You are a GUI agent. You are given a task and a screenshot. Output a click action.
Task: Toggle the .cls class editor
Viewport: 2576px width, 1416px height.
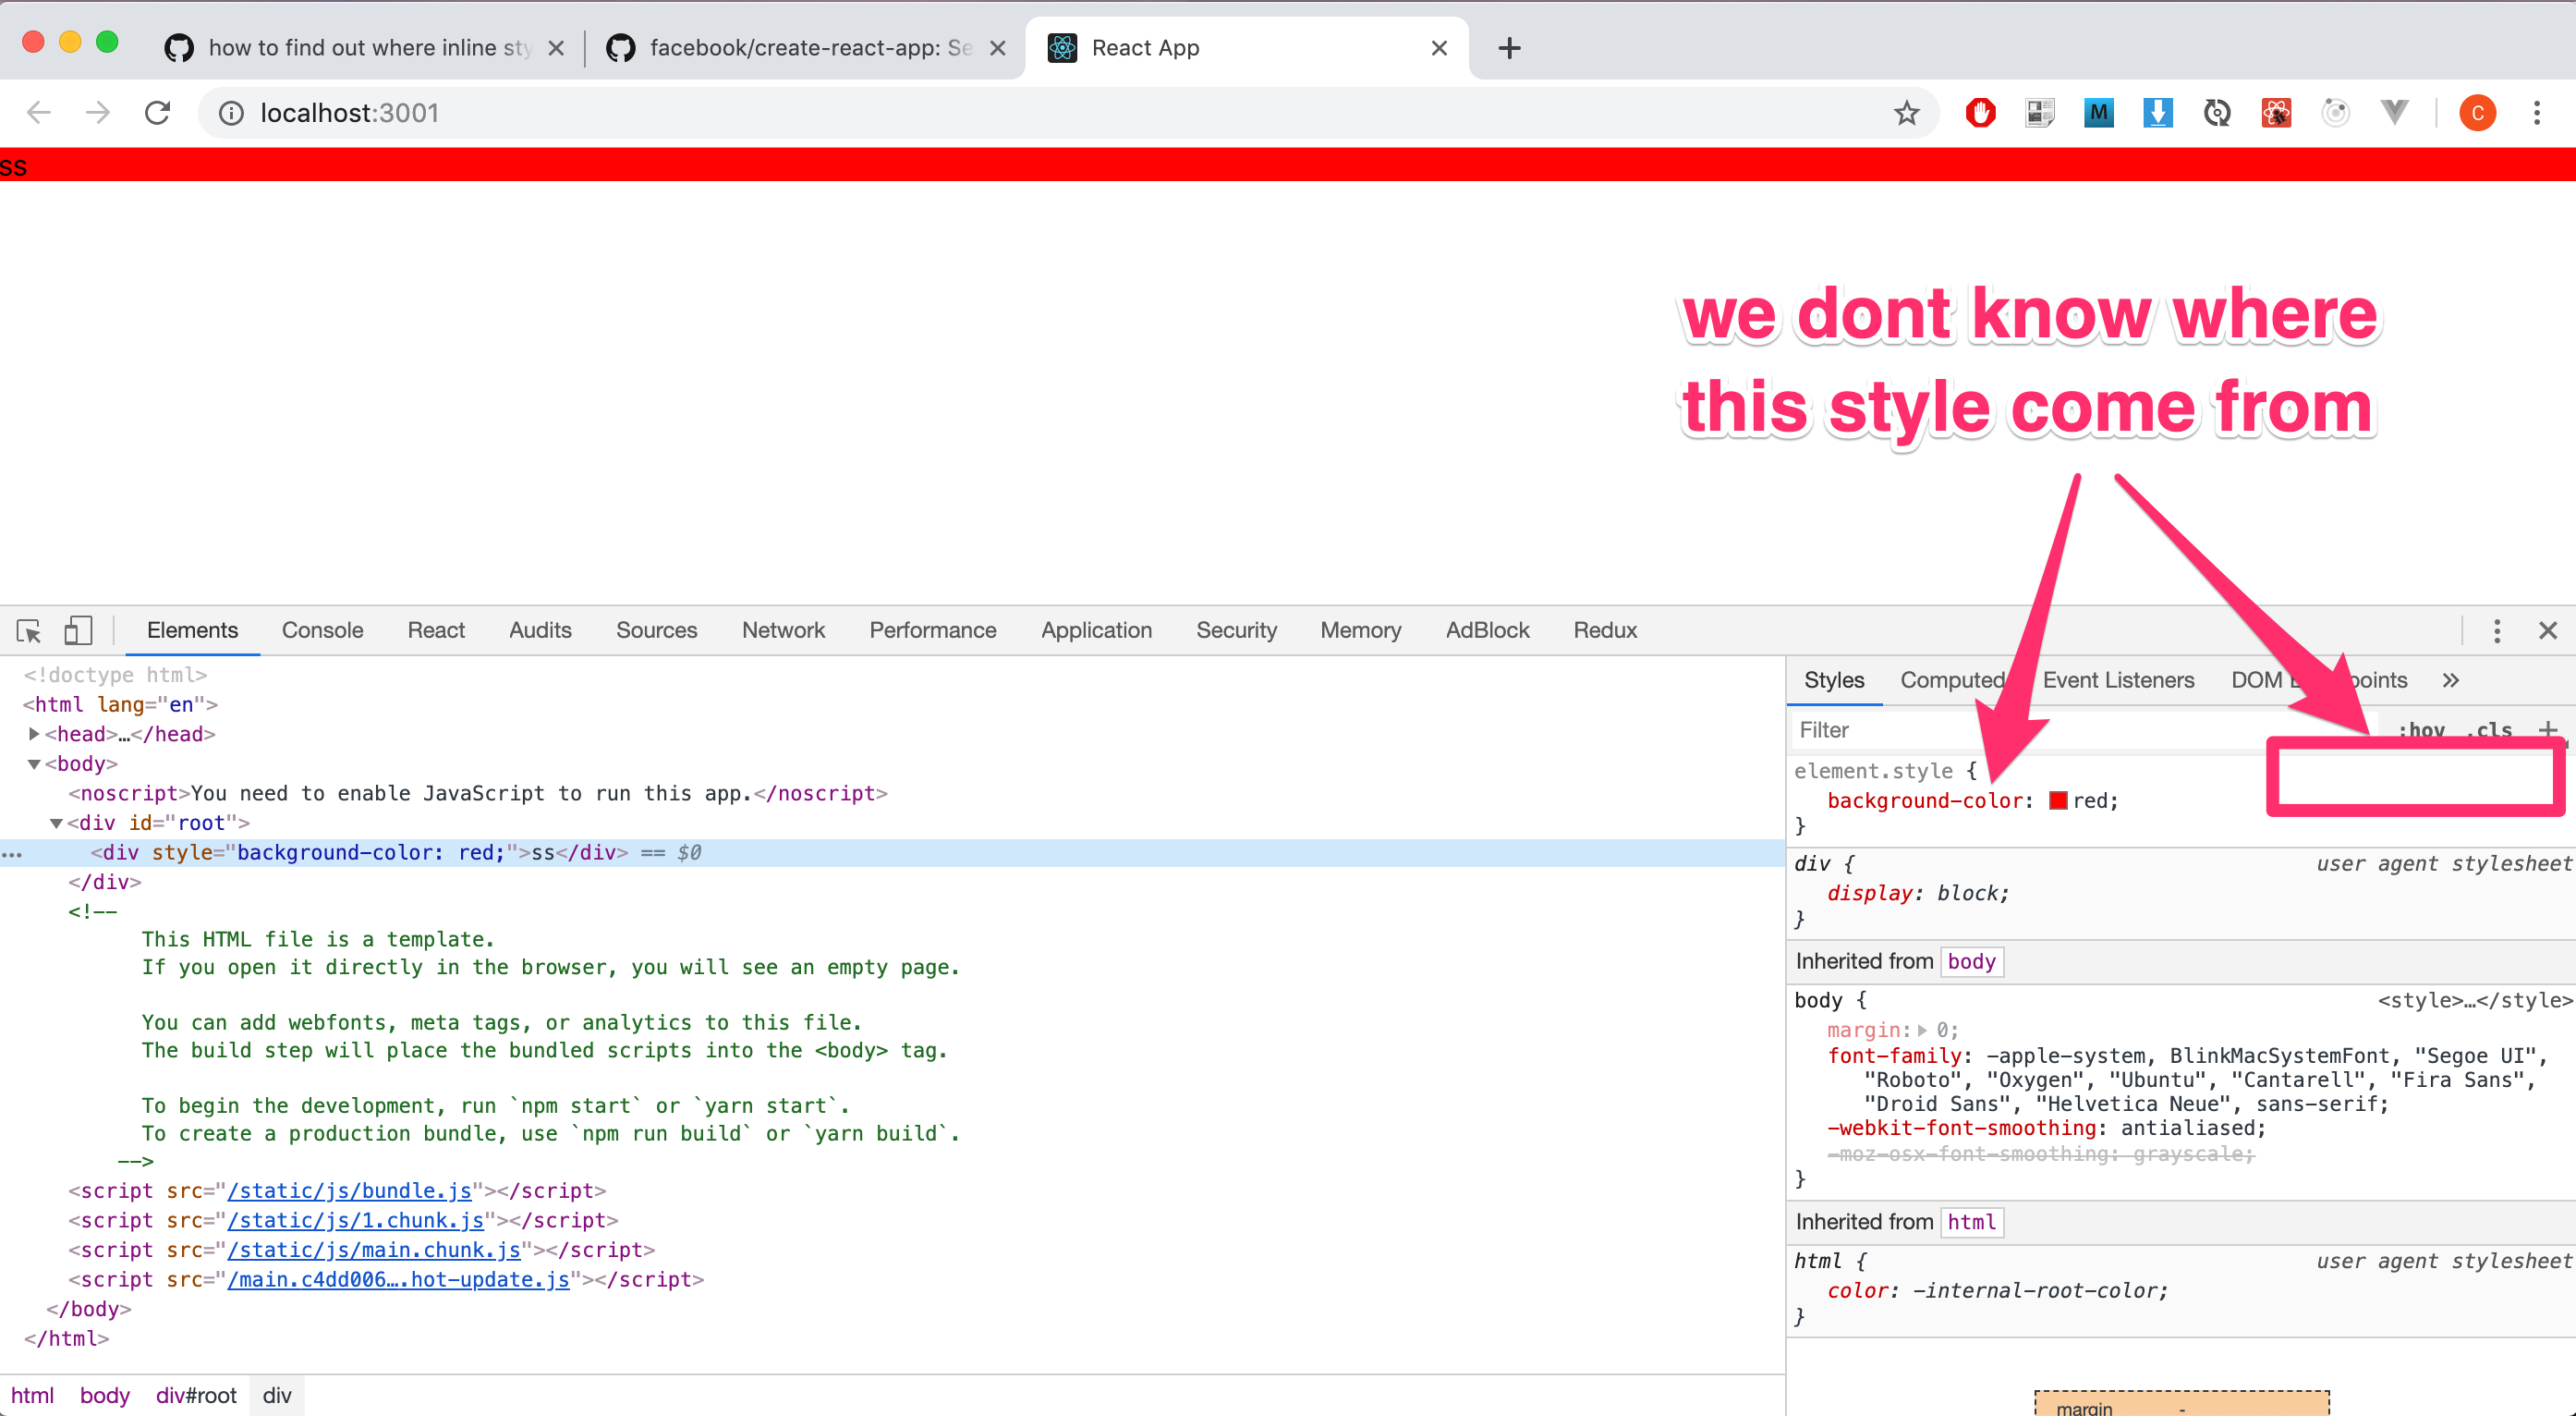[x=2490, y=730]
